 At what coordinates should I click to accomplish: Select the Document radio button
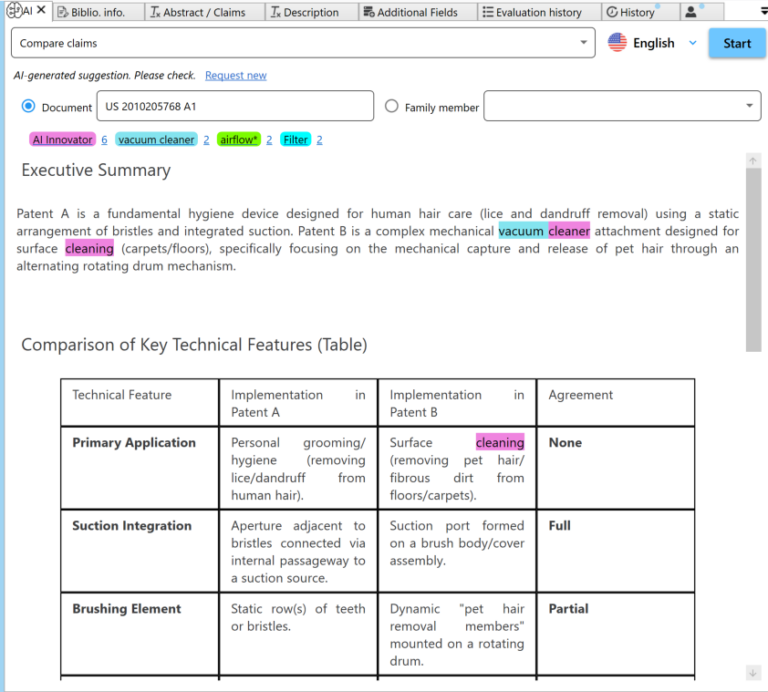click(x=28, y=107)
